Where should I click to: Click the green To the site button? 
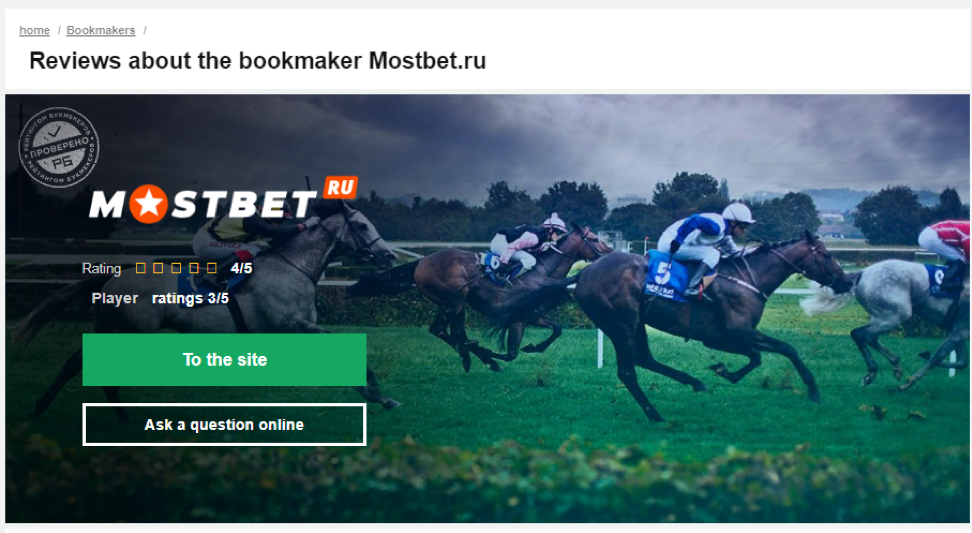click(x=224, y=359)
